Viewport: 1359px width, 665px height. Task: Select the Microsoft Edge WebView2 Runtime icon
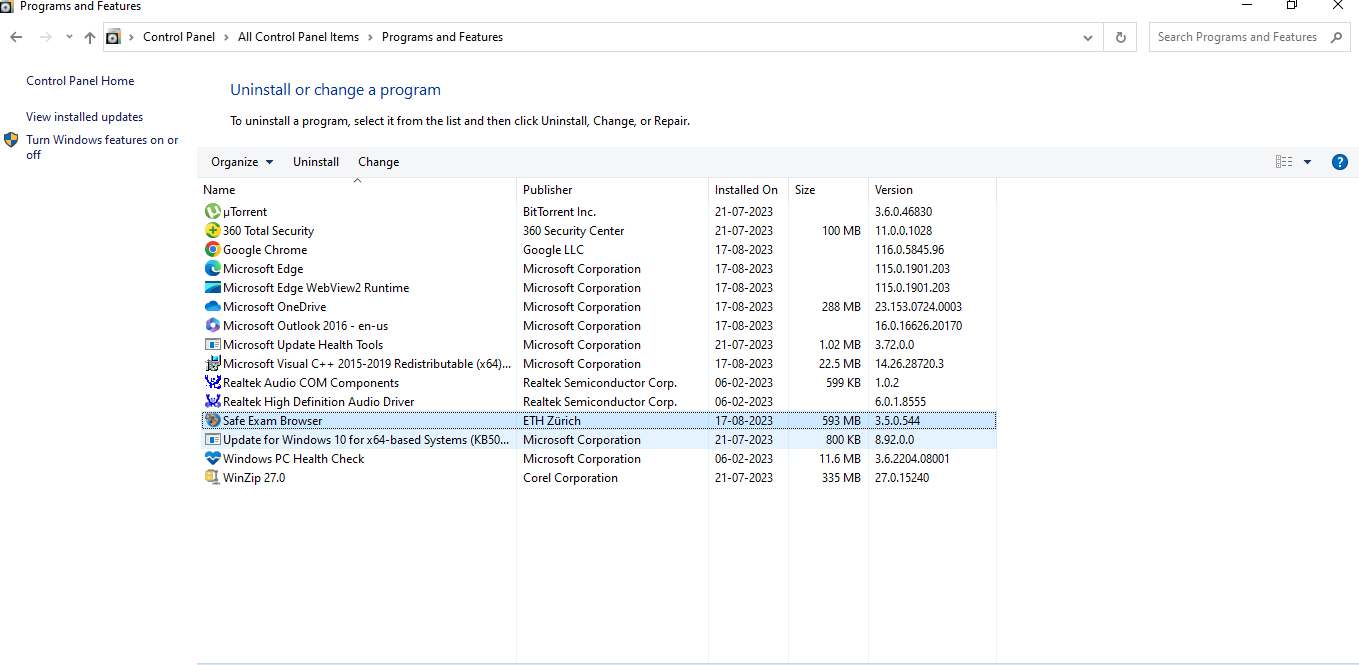coord(212,288)
